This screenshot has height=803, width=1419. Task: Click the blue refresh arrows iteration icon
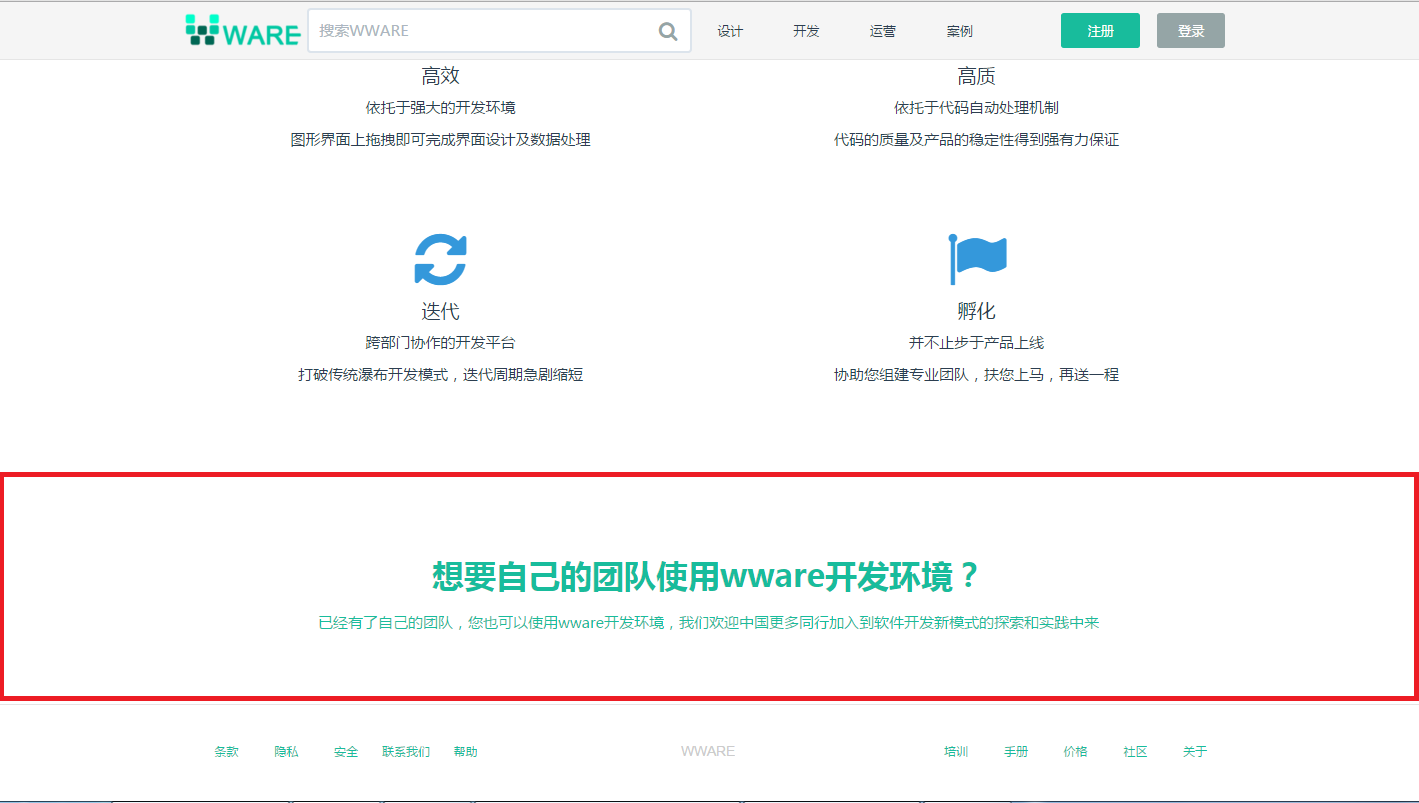pos(440,260)
